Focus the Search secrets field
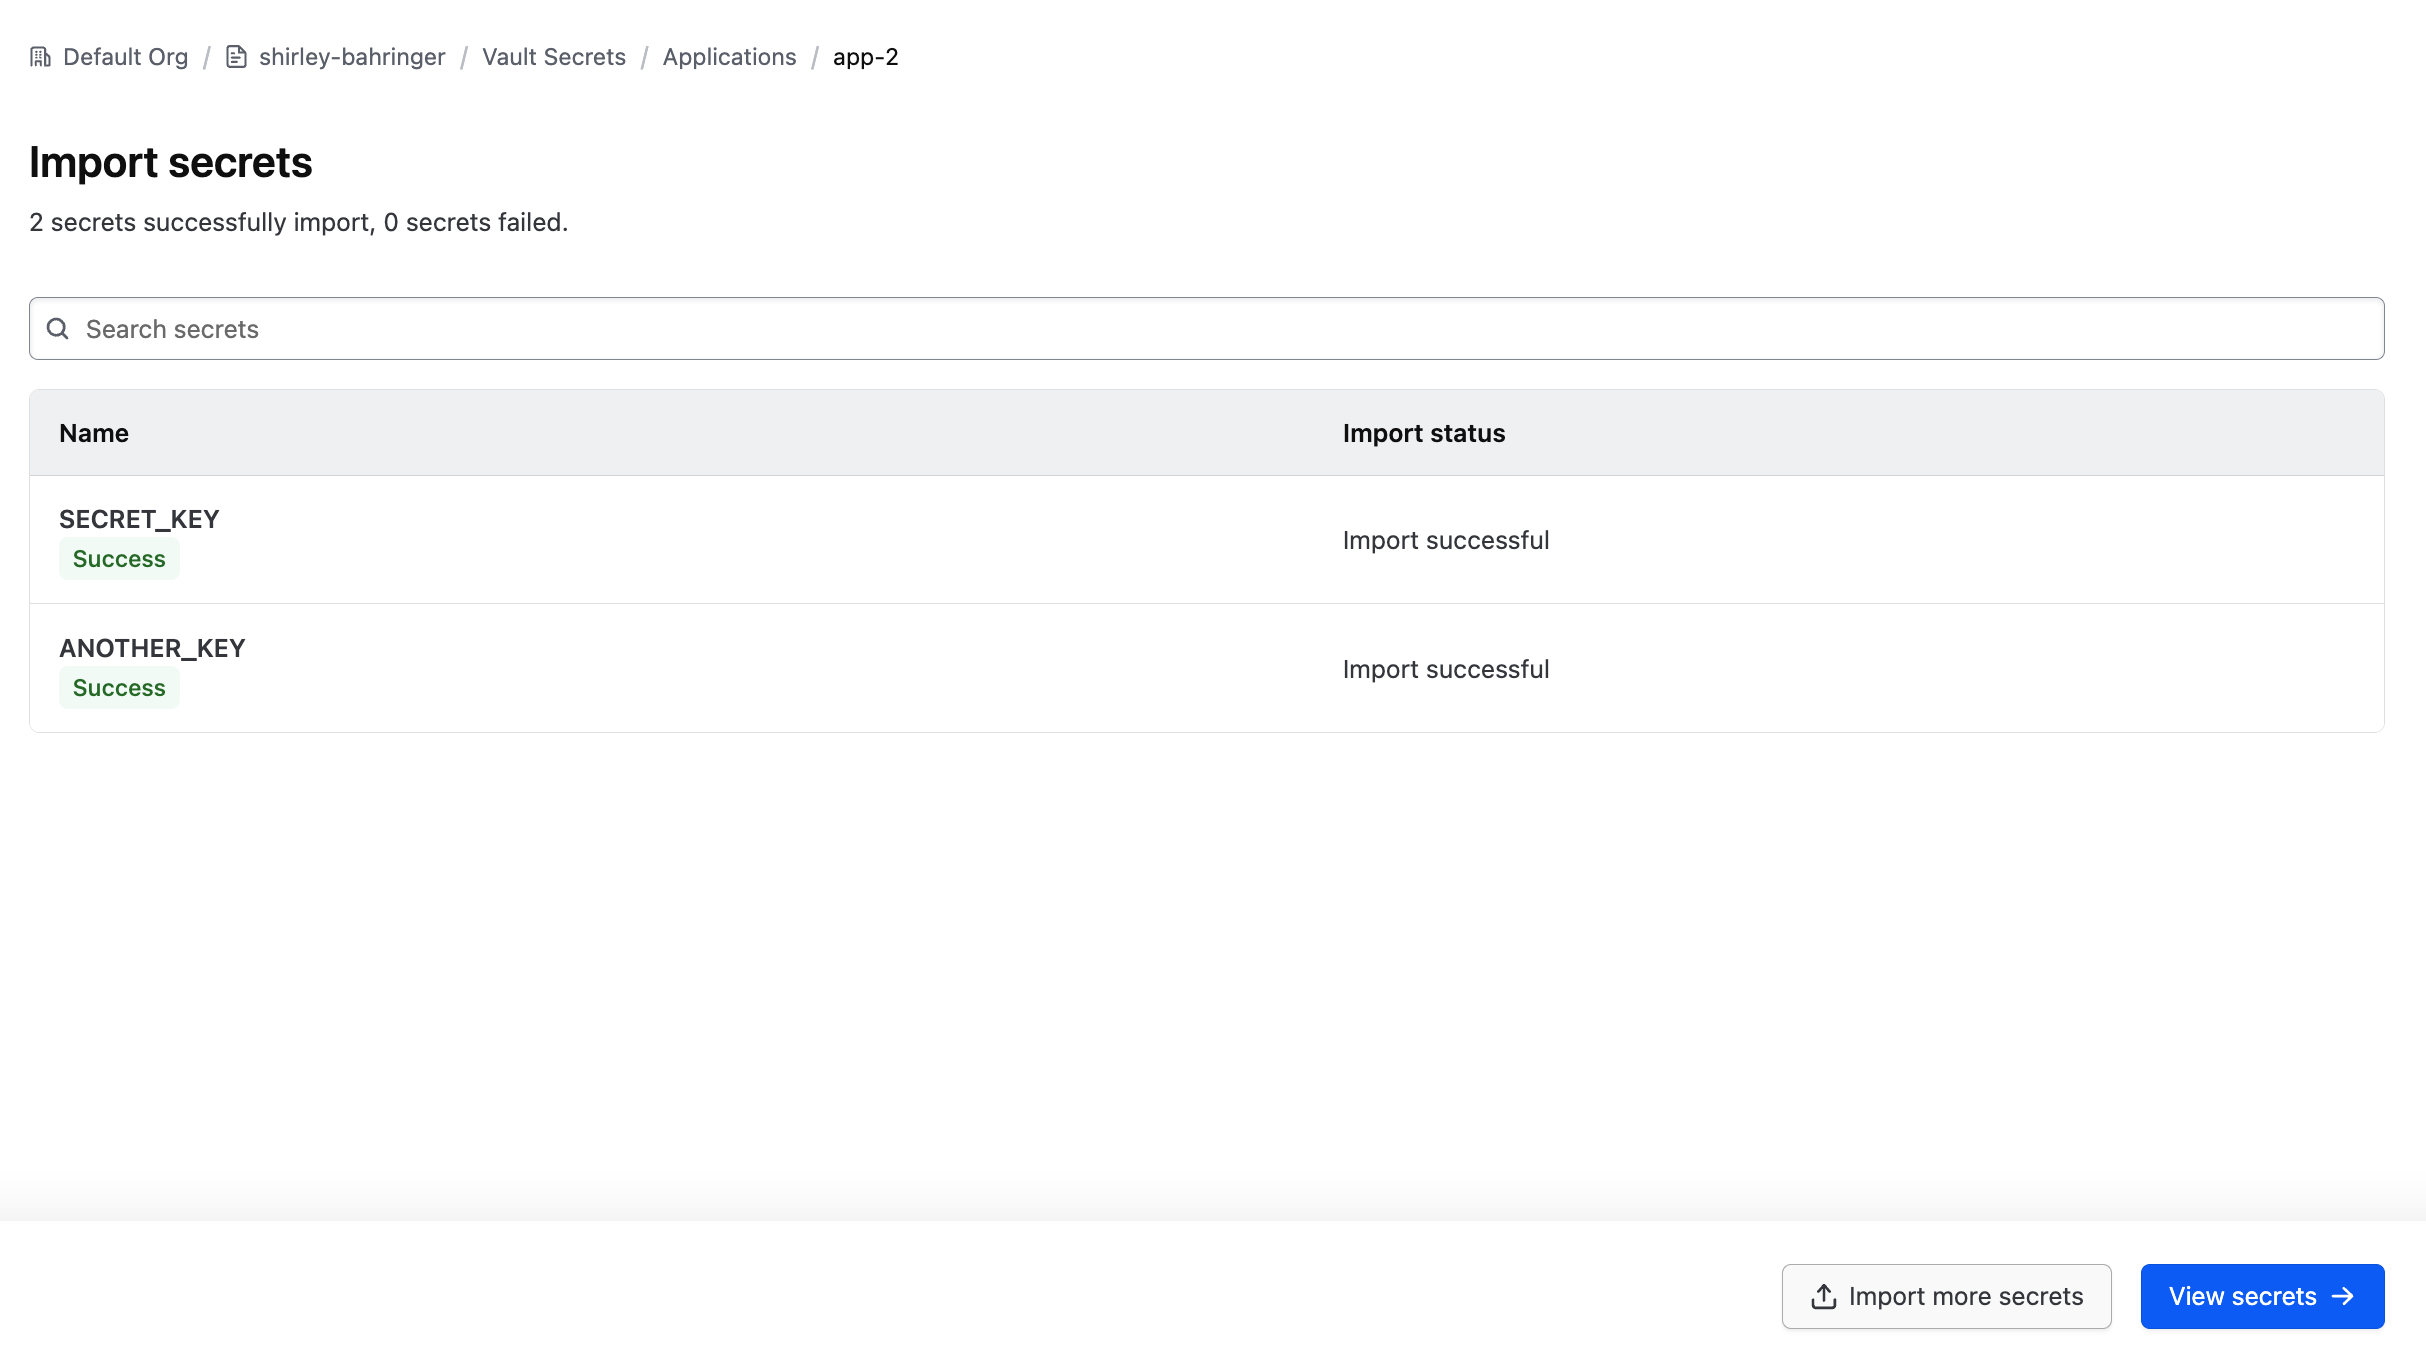Image resolution: width=2426 pixels, height=1354 pixels. coord(1206,328)
